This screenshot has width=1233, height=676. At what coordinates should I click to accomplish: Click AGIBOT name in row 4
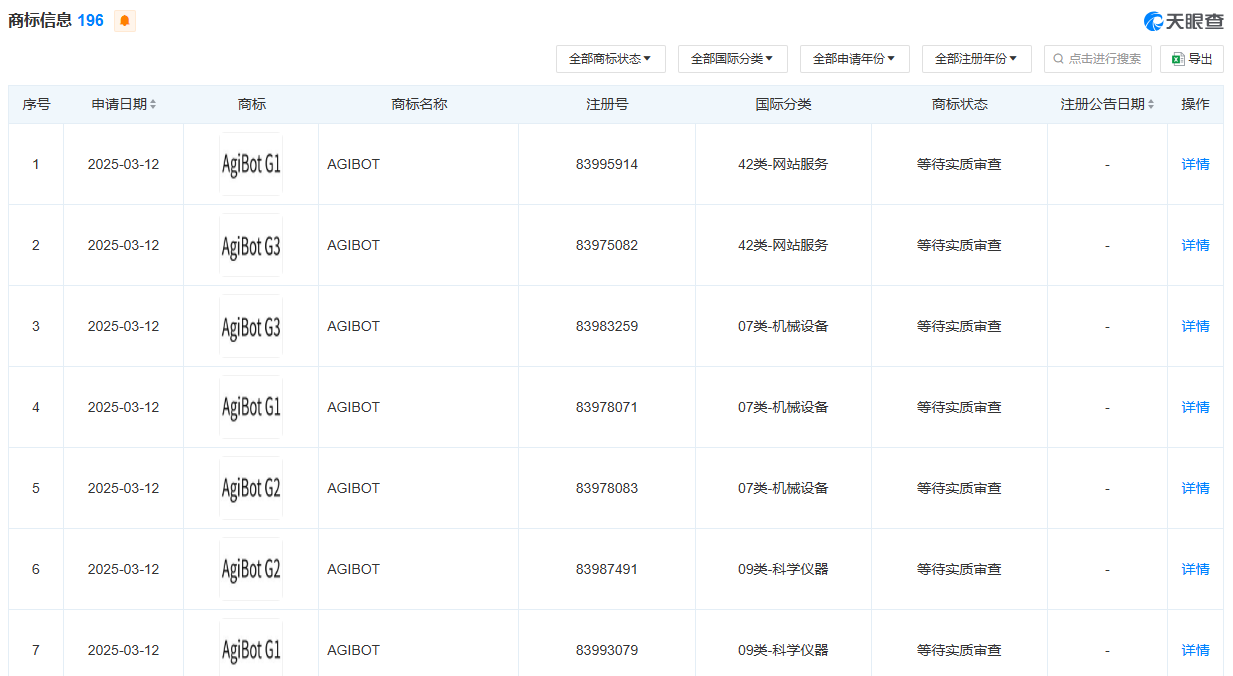pyautogui.click(x=354, y=407)
